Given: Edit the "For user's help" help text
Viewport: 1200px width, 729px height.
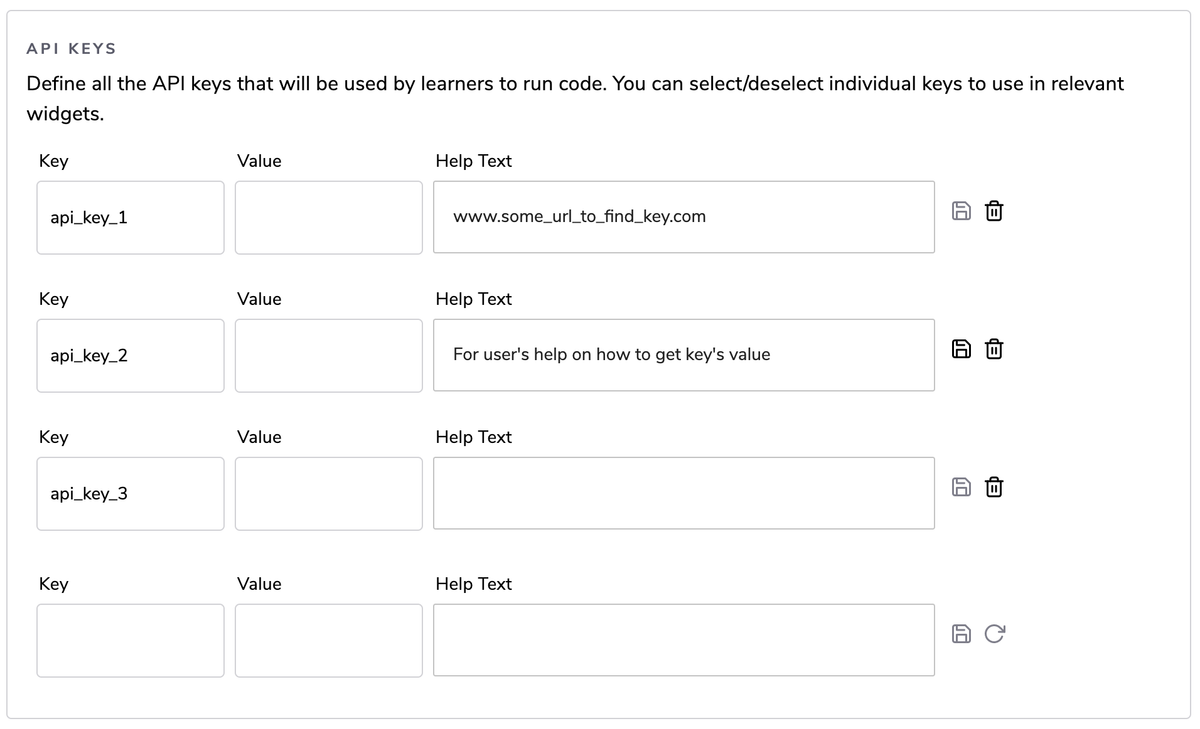Looking at the screenshot, I should pyautogui.click(x=684, y=355).
